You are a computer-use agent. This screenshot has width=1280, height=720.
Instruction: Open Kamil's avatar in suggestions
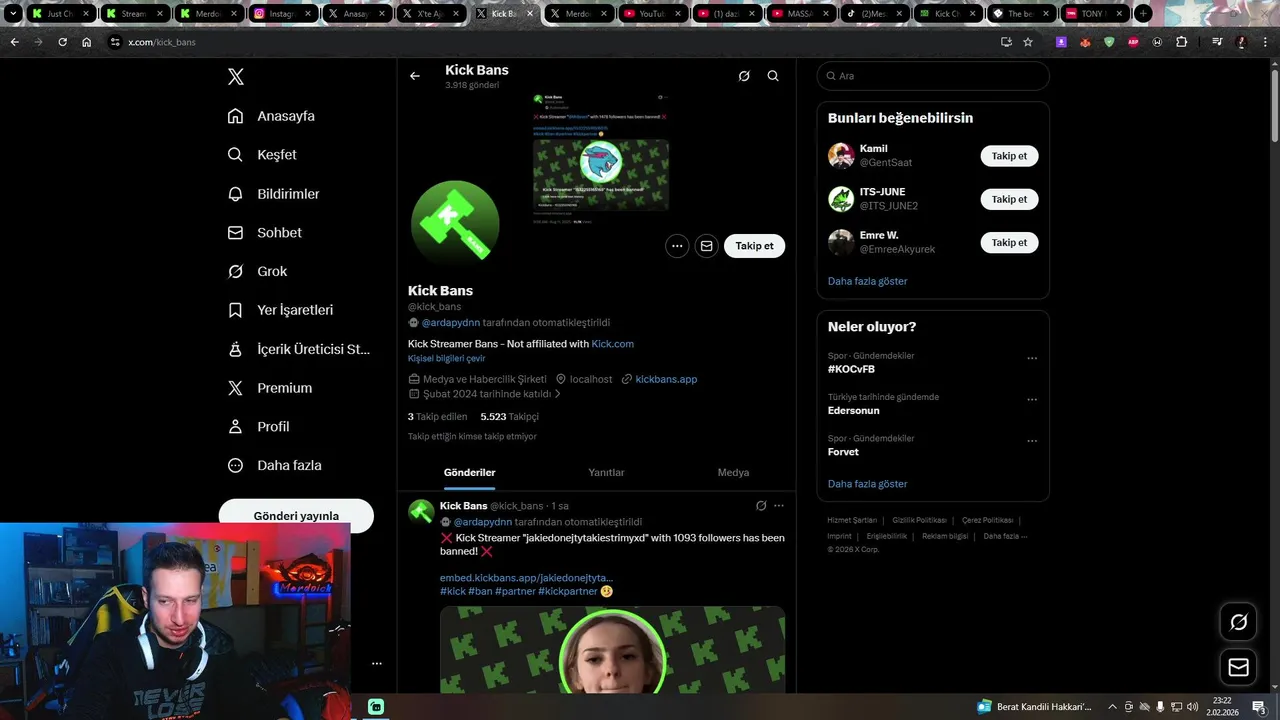pos(841,156)
